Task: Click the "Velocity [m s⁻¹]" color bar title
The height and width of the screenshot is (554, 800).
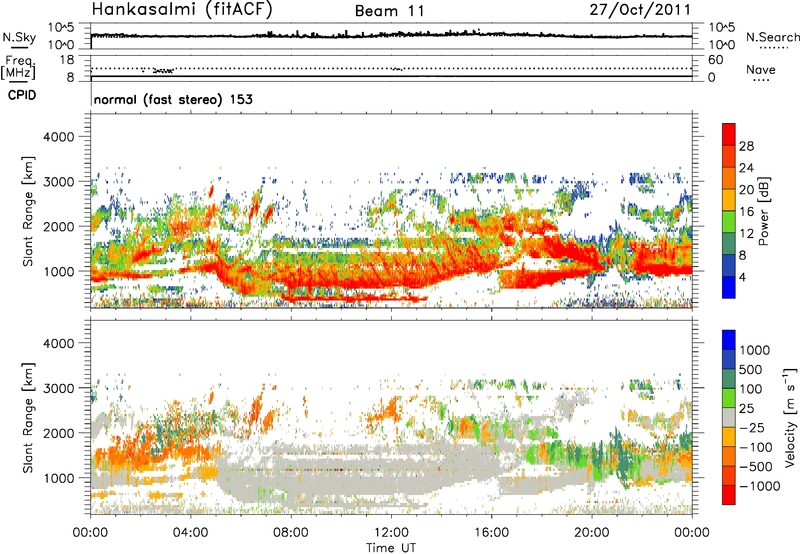Action: [x=790, y=417]
